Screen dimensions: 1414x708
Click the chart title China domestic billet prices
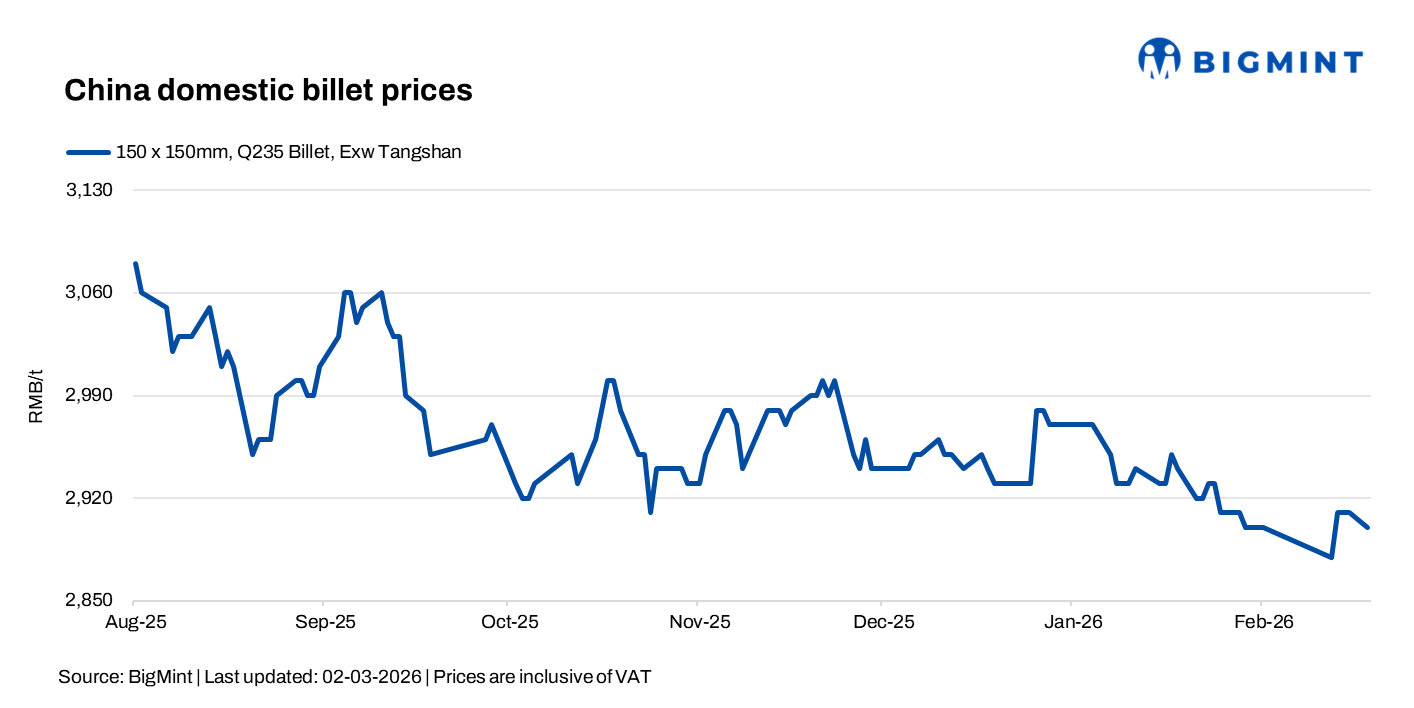[268, 91]
